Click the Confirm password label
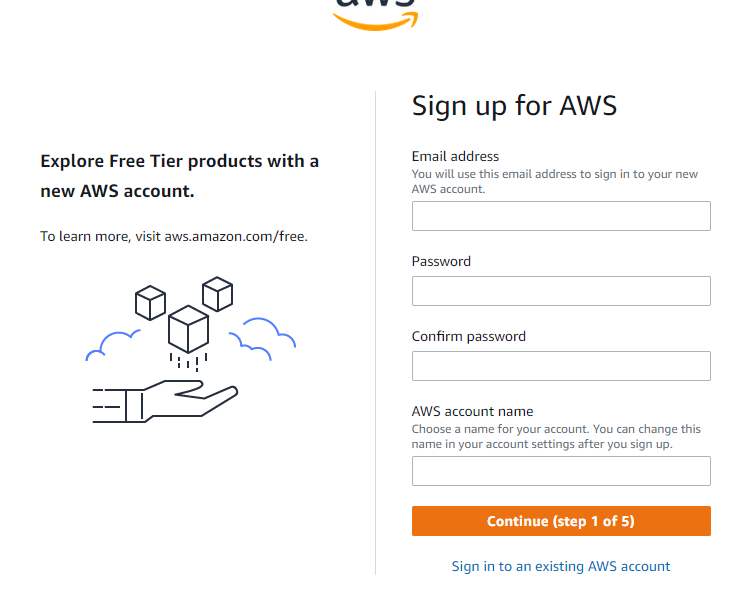This screenshot has height=593, width=741. click(468, 336)
